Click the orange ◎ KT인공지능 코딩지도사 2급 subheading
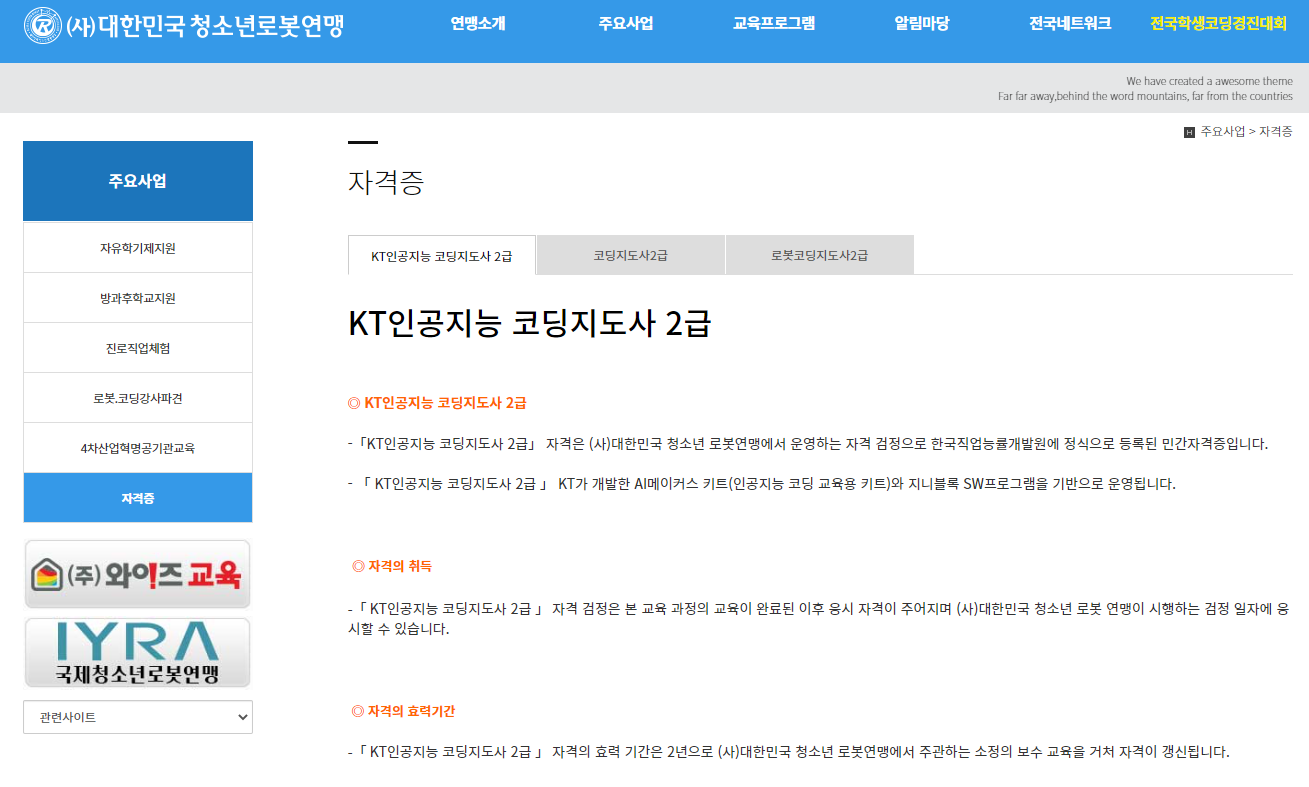Image resolution: width=1309 pixels, height=787 pixels. (x=437, y=403)
